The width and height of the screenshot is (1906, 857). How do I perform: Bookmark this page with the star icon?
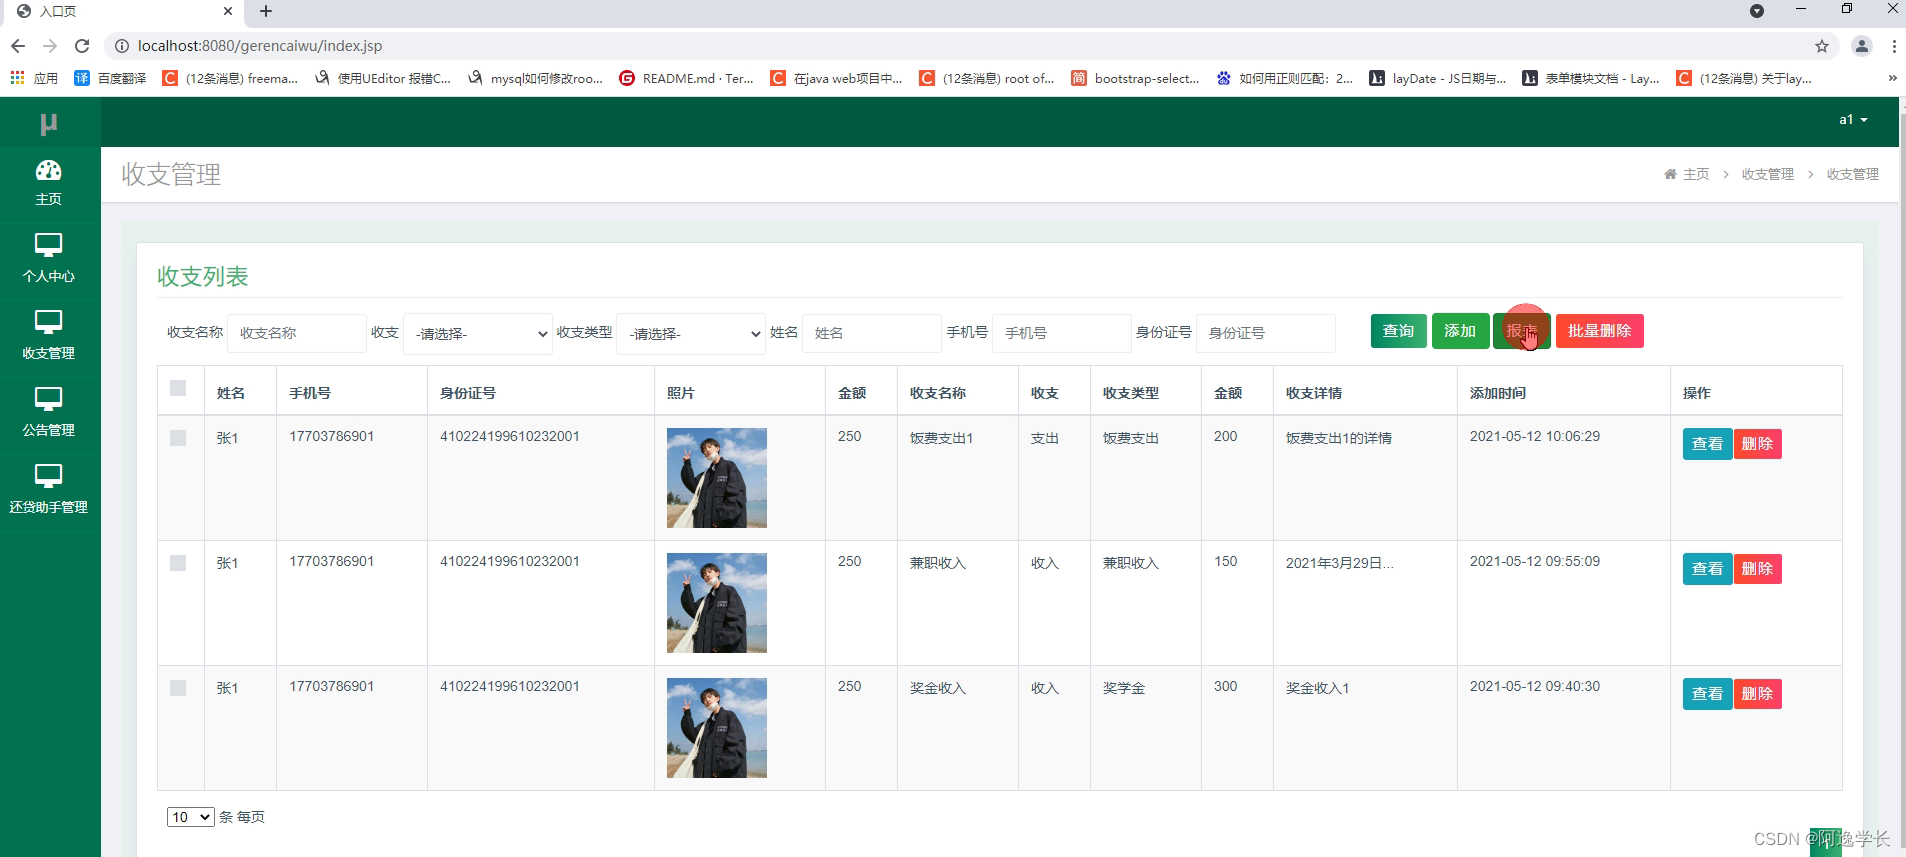(x=1822, y=46)
